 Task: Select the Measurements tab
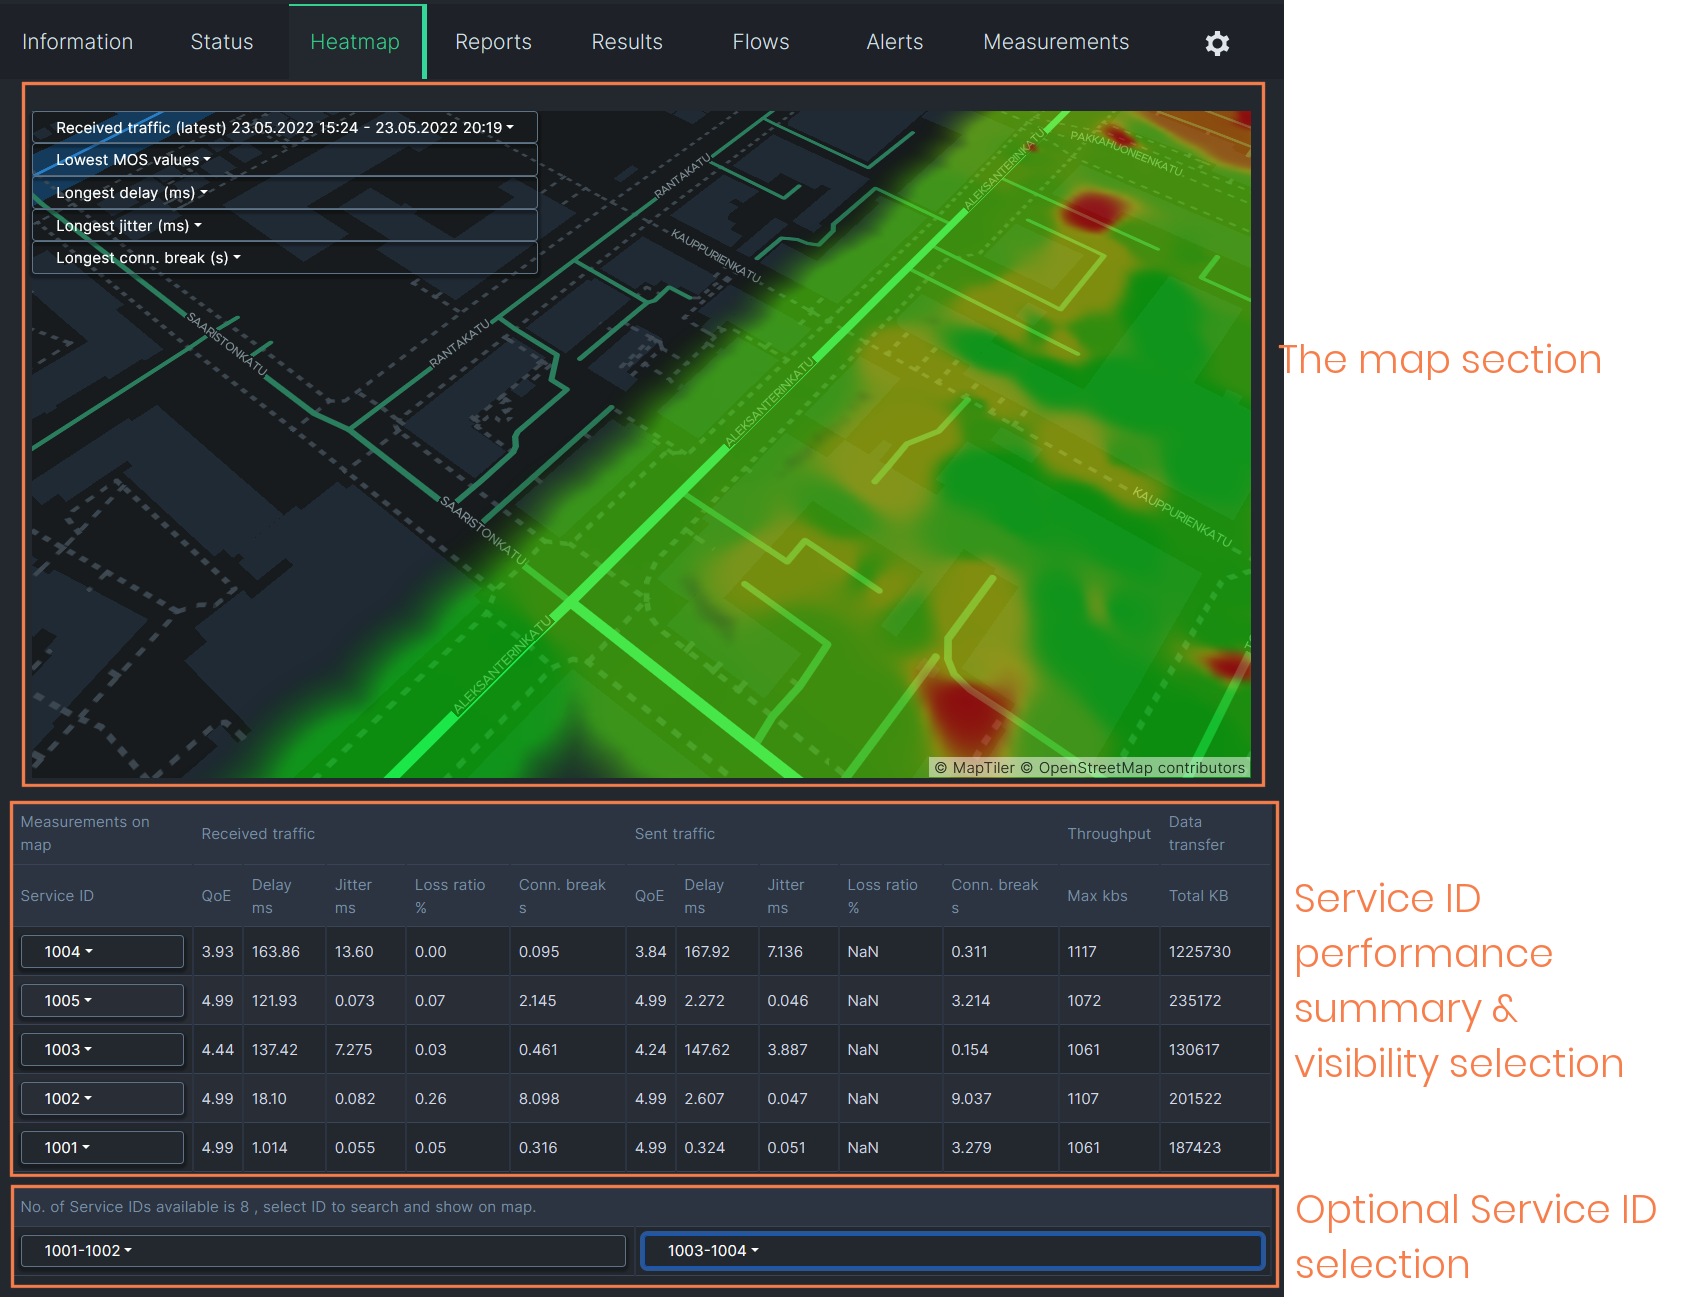pyautogui.click(x=1056, y=42)
